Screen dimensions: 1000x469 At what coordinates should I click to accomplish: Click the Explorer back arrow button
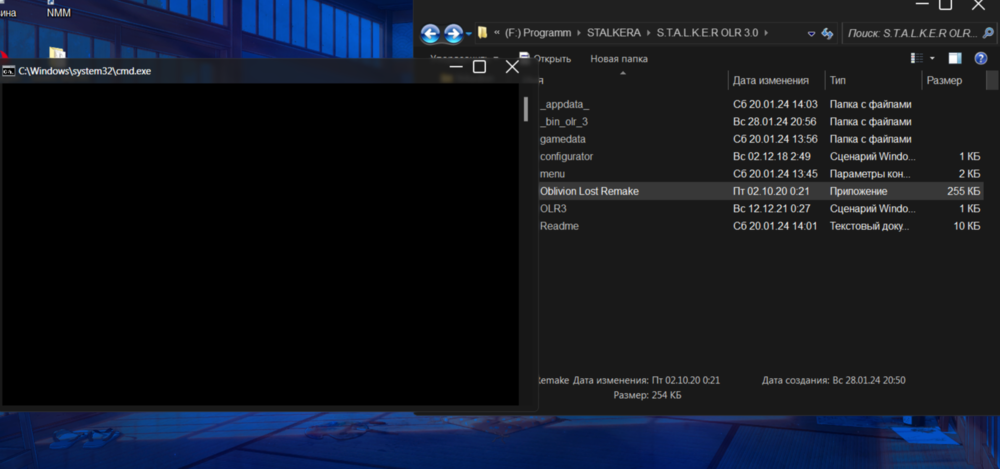[x=431, y=34]
